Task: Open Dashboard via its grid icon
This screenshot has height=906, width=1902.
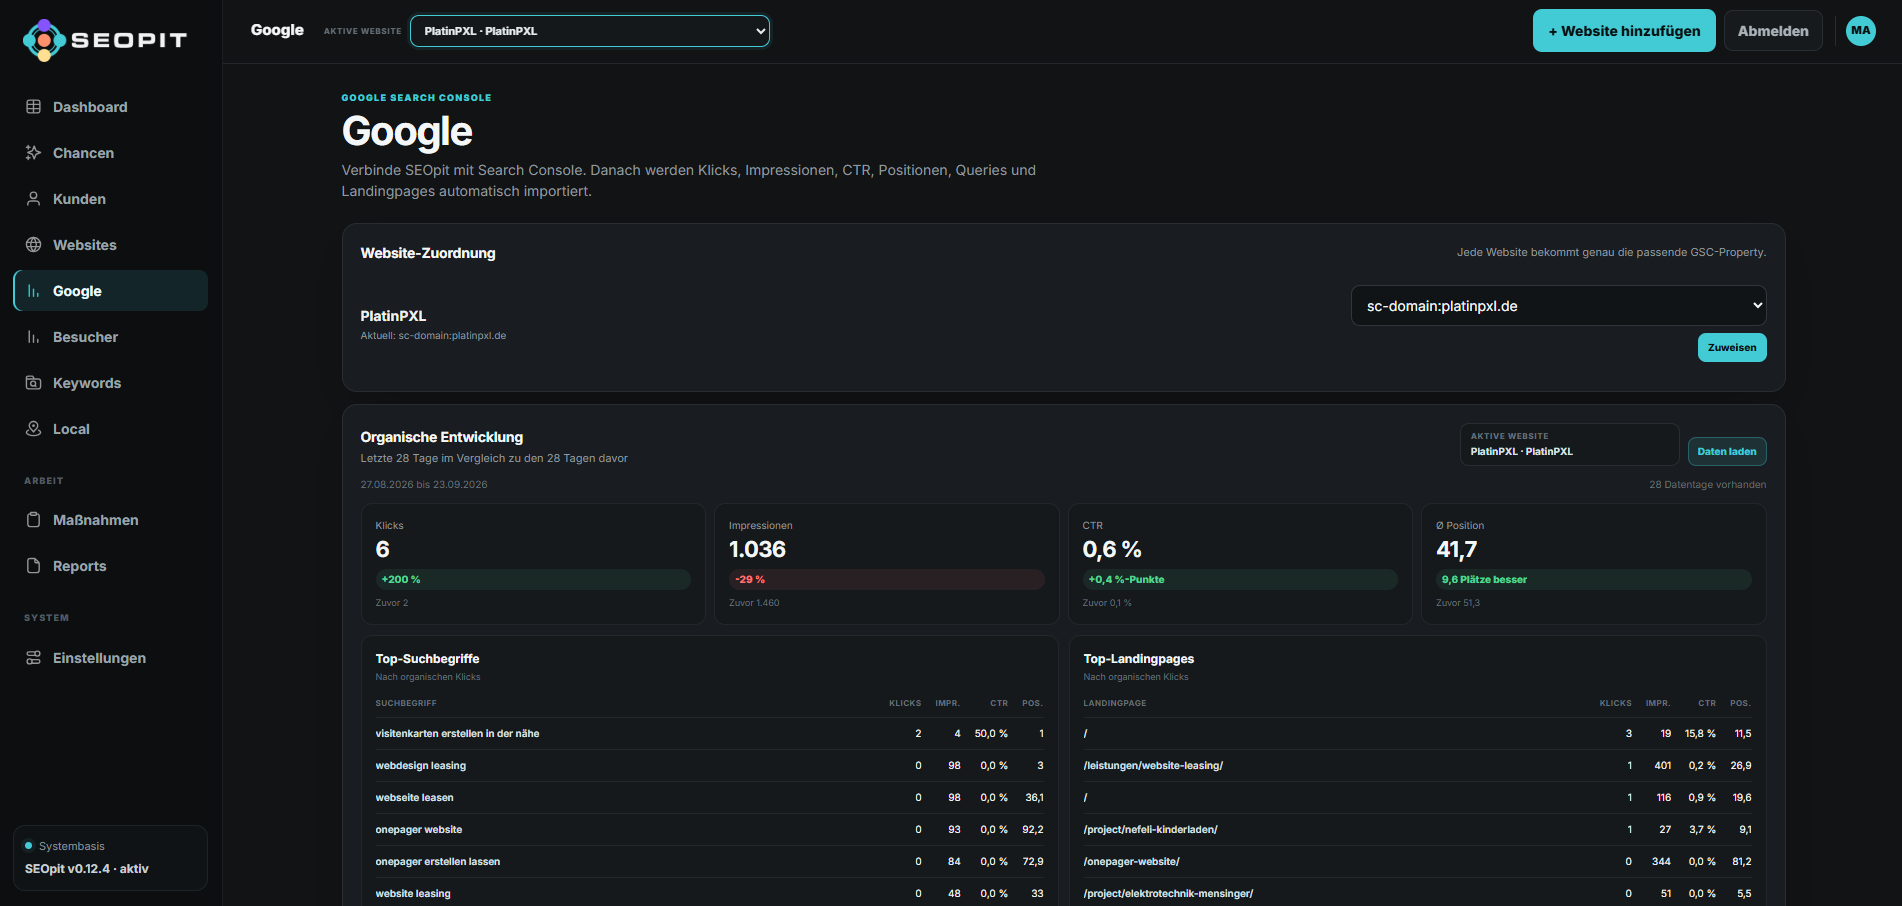Action: 33,107
